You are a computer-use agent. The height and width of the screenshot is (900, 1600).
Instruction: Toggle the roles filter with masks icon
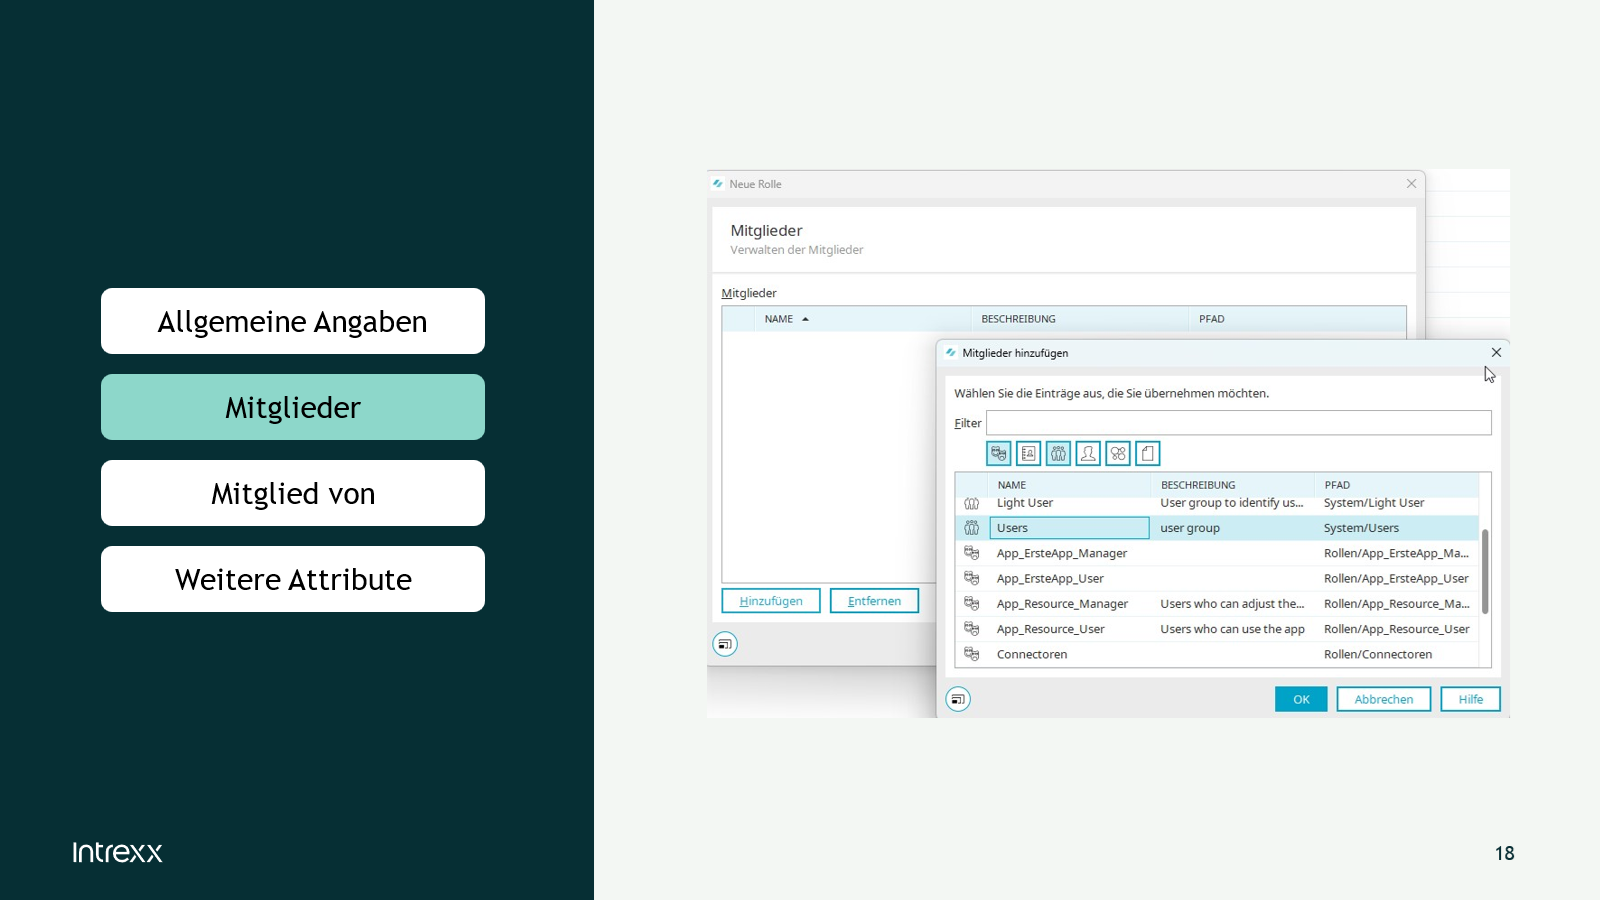point(998,454)
